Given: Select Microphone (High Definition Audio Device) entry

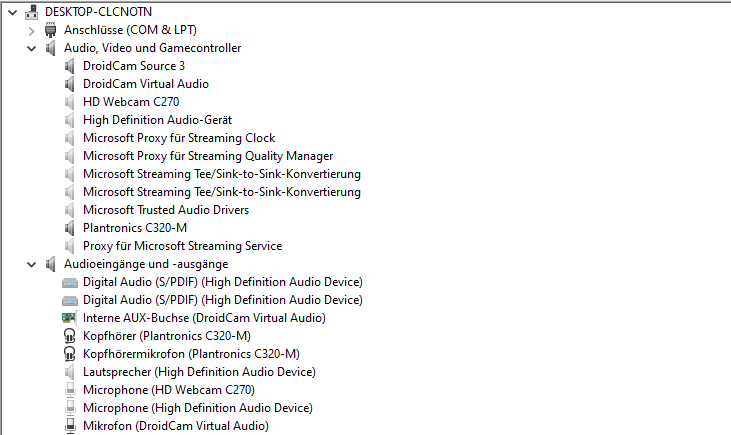Looking at the screenshot, I should coord(198,408).
